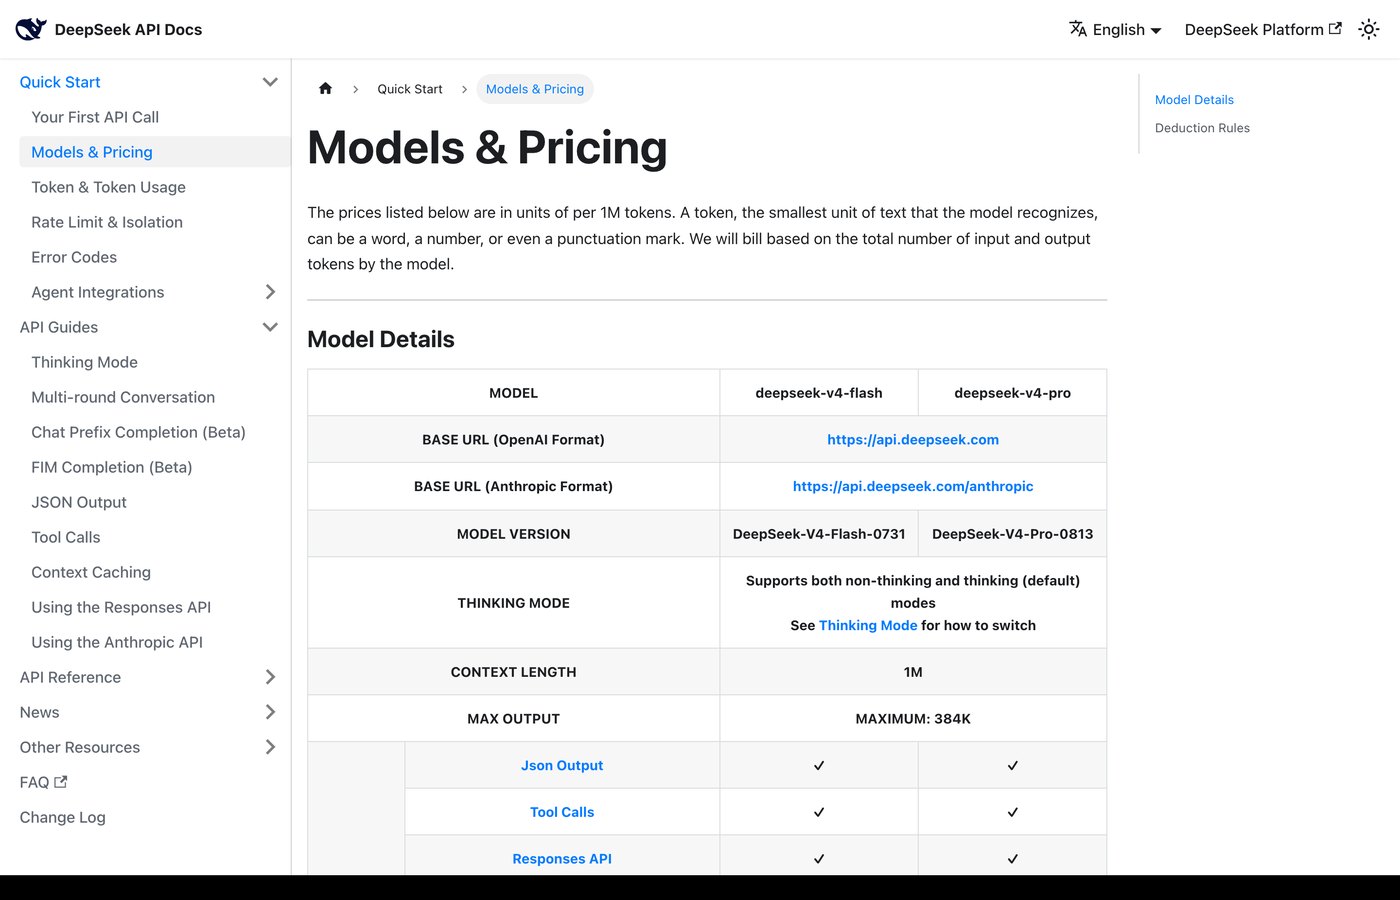The height and width of the screenshot is (900, 1400).
Task: Click the Model Details section heading
Action: click(381, 339)
